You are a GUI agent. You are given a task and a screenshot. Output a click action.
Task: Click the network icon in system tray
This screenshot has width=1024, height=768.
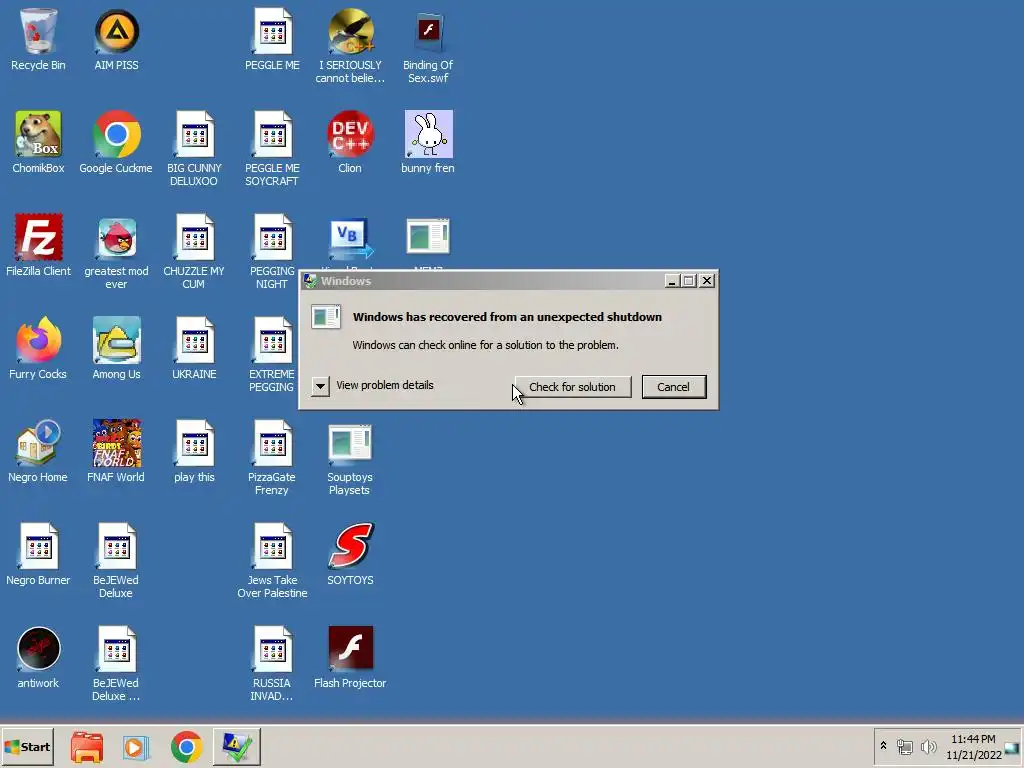click(904, 746)
